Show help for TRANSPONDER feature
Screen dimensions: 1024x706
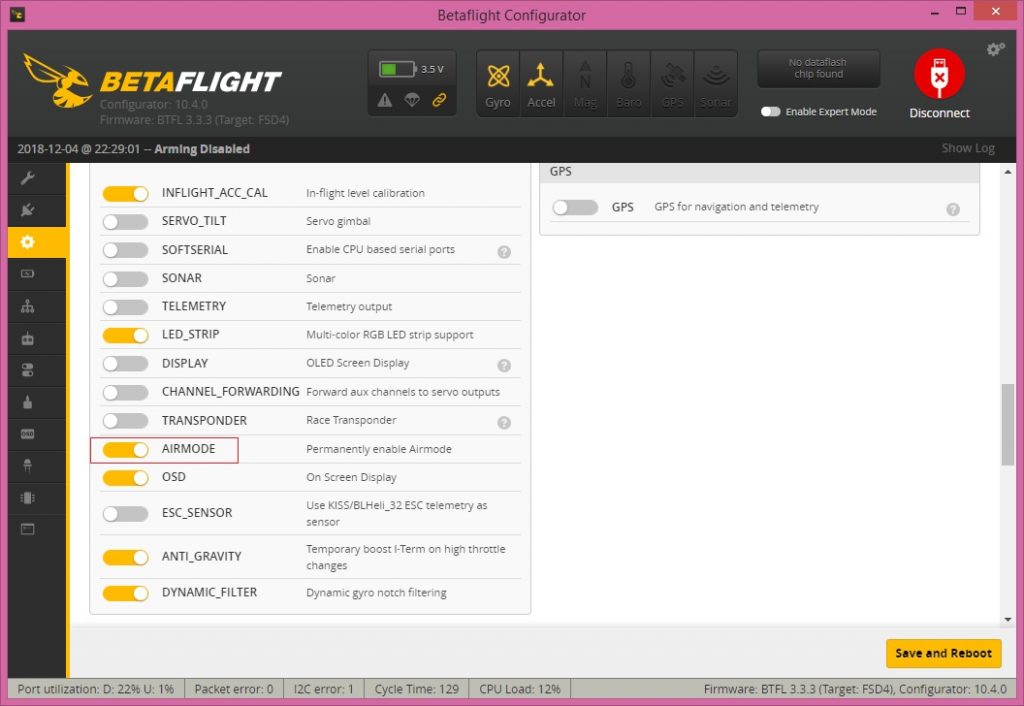[504, 423]
